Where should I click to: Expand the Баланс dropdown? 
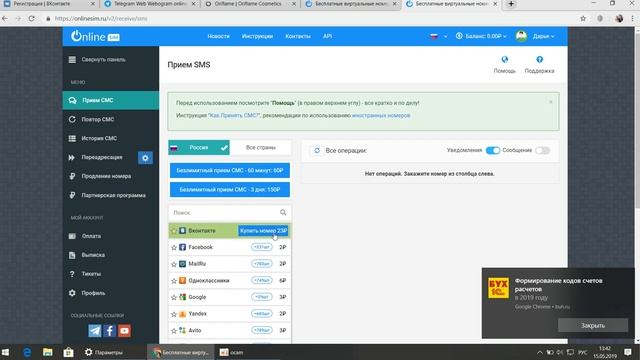481,36
